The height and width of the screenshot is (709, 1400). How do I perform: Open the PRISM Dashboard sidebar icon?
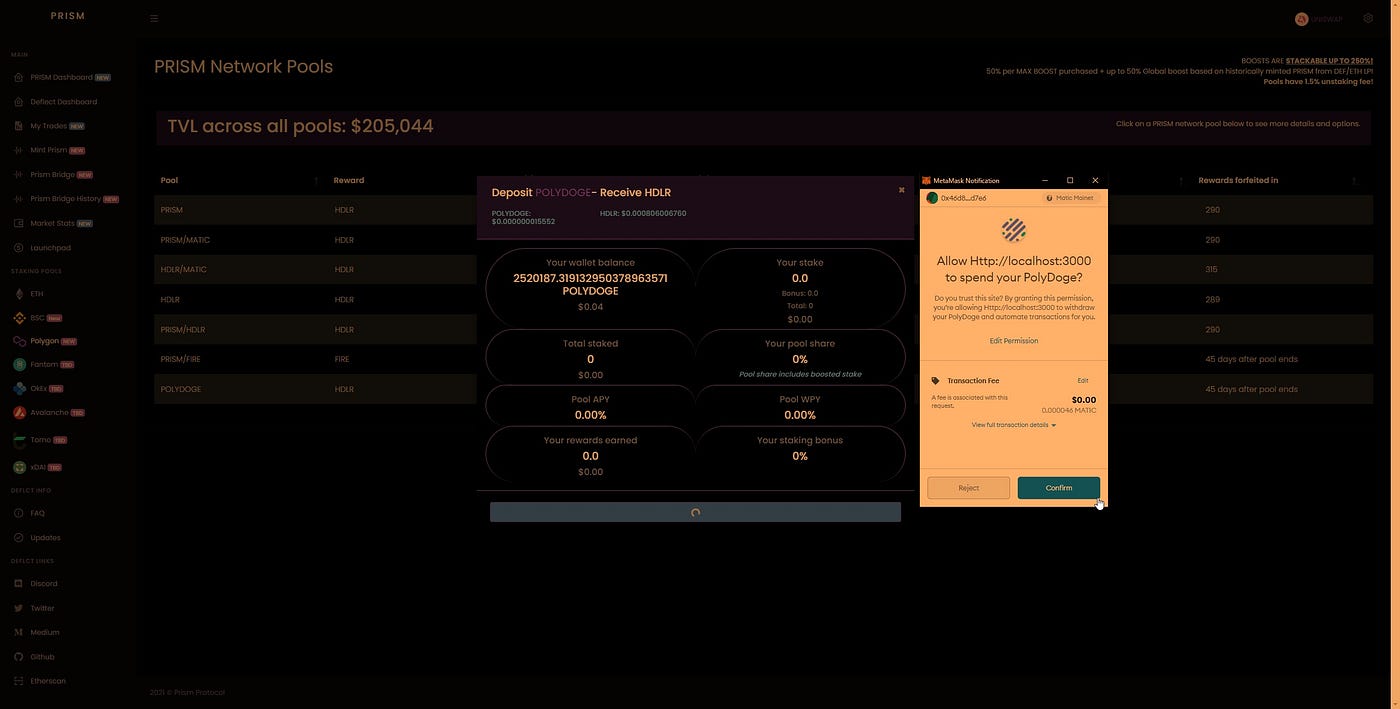pyautogui.click(x=19, y=77)
